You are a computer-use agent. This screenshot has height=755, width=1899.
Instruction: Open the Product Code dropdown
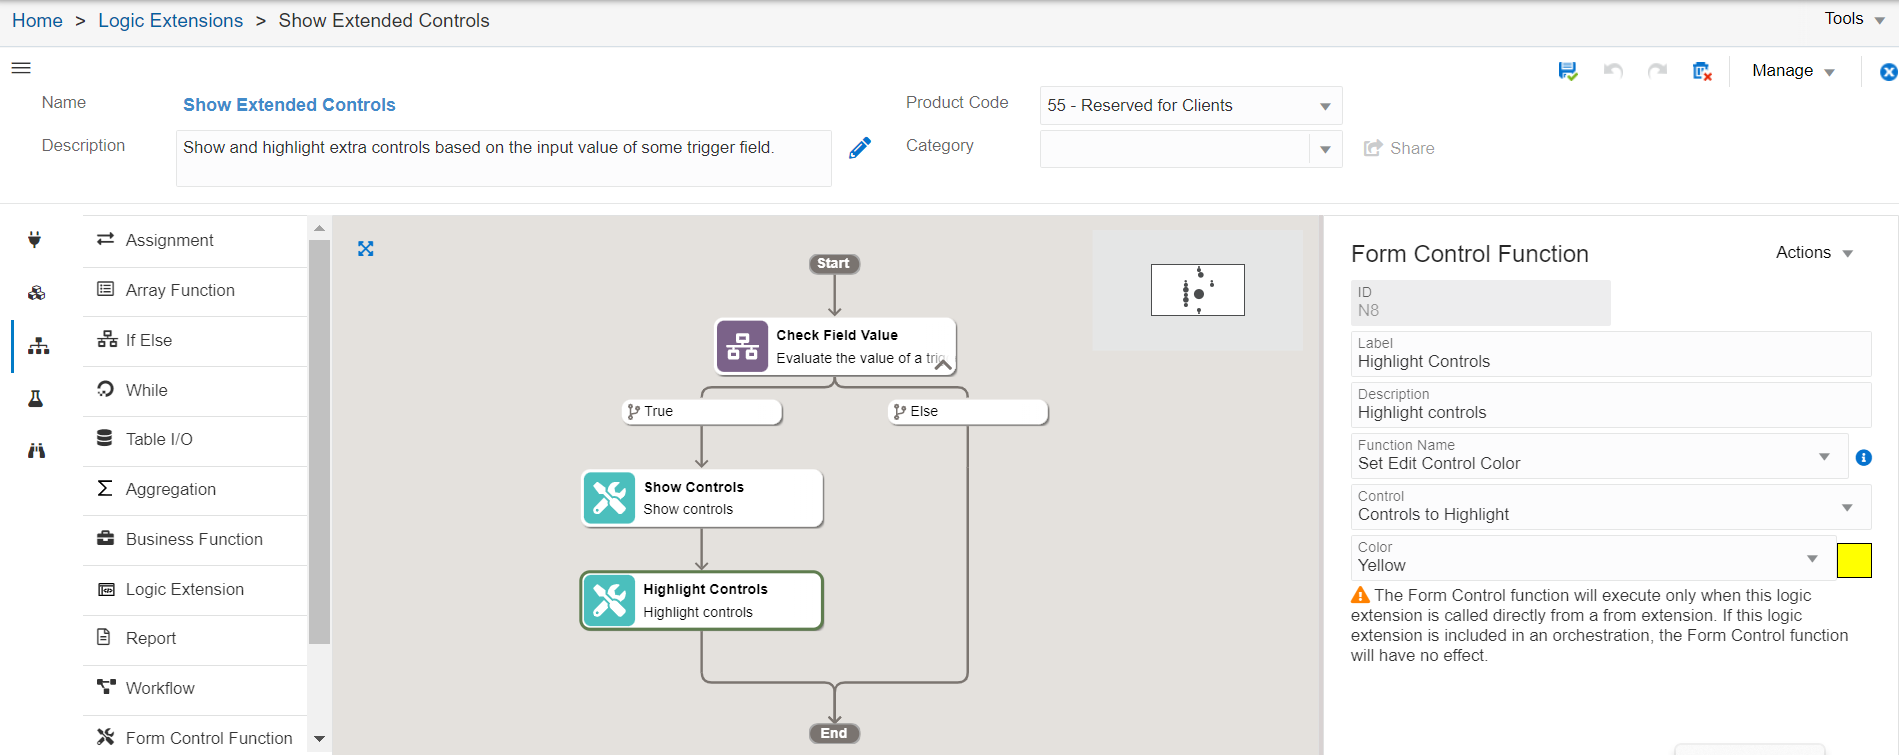(1324, 106)
